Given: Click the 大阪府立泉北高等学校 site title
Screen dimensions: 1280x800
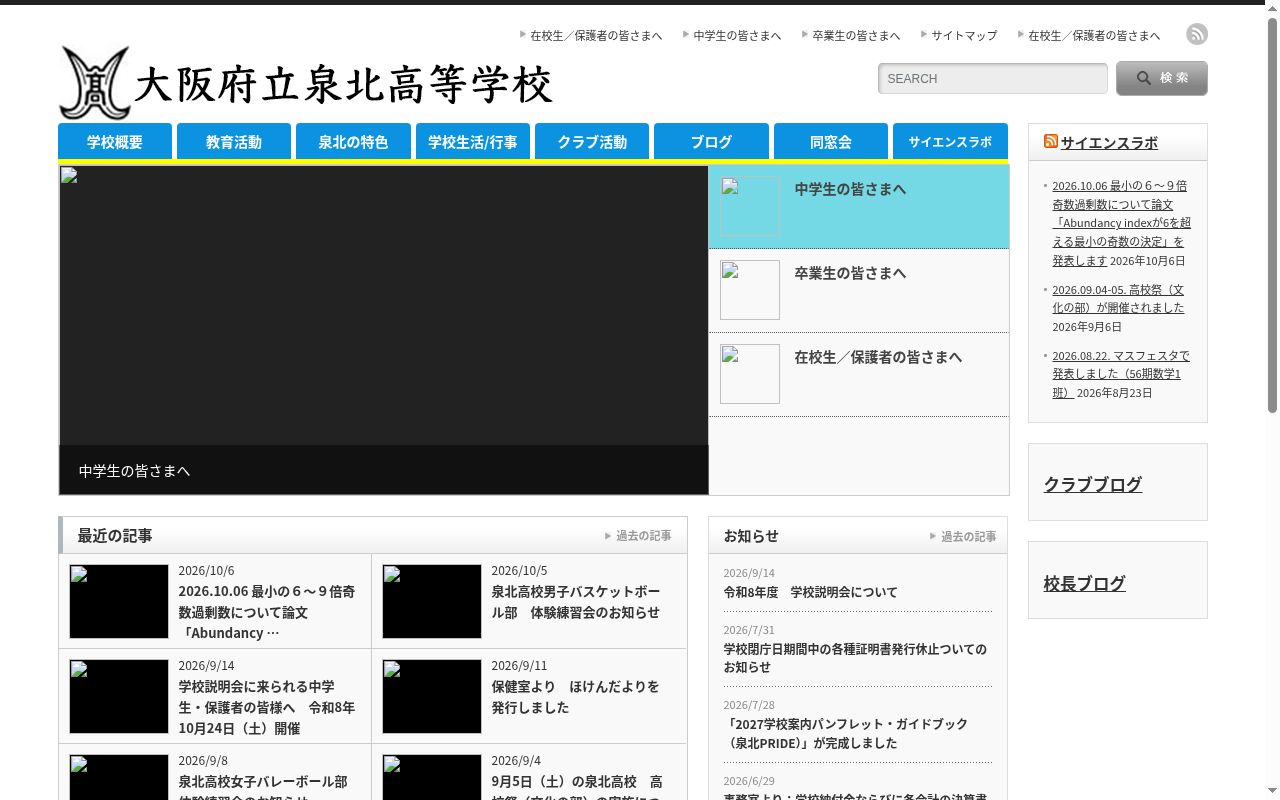Looking at the screenshot, I should point(343,84).
